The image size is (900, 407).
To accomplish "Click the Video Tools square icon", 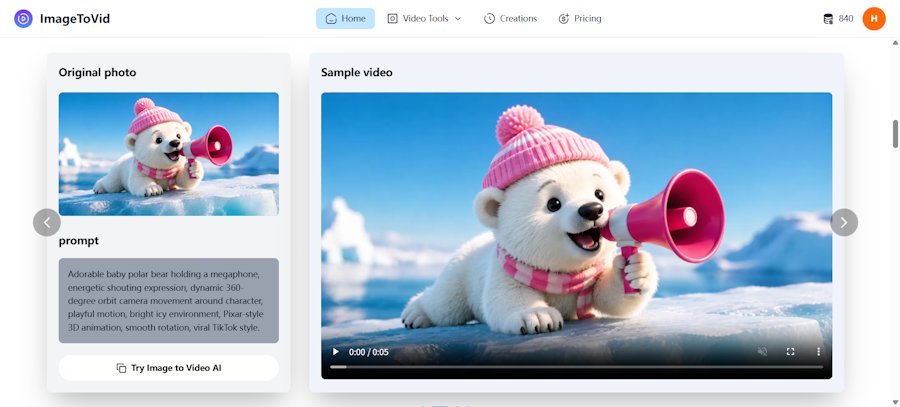I will 393,19.
